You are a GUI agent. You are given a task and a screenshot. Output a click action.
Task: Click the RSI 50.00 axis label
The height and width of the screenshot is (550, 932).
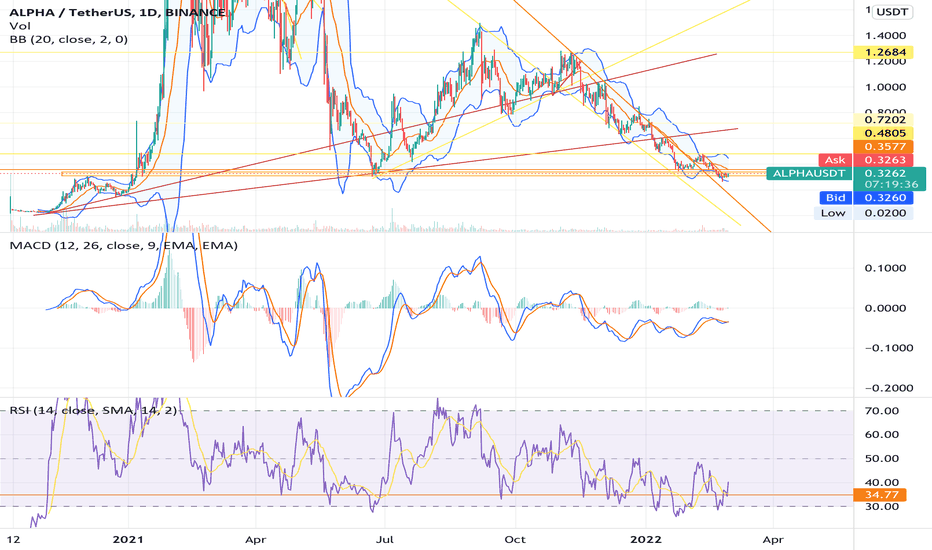coord(881,458)
